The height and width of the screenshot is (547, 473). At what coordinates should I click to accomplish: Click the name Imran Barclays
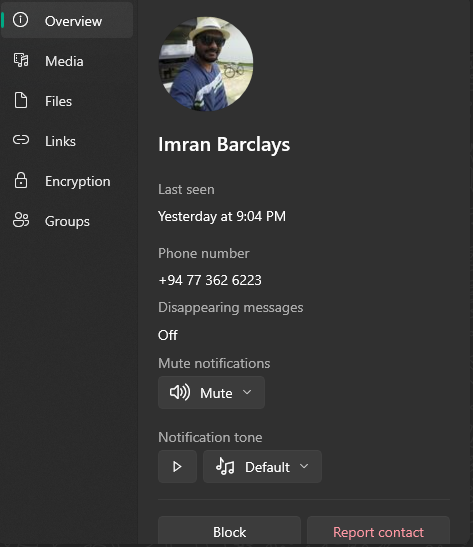224,144
